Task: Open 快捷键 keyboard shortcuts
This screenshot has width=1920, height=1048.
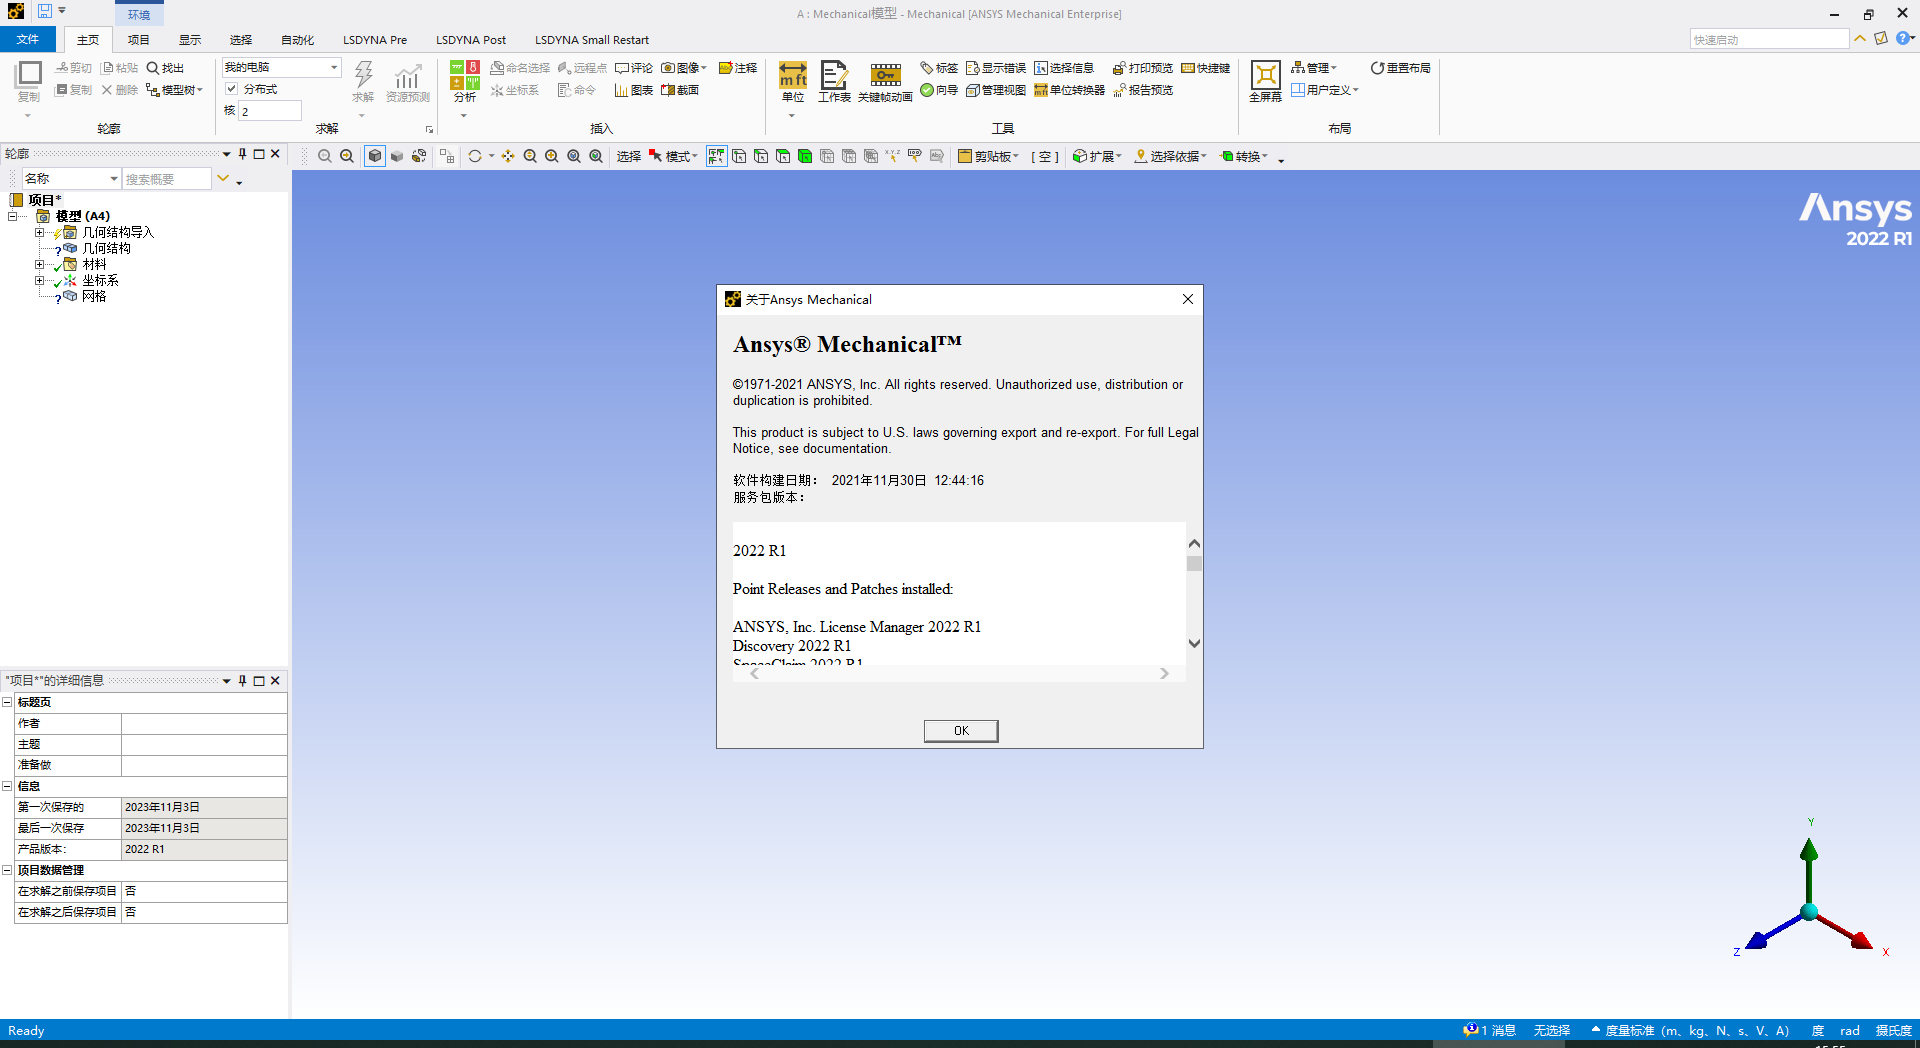Action: (x=1205, y=68)
